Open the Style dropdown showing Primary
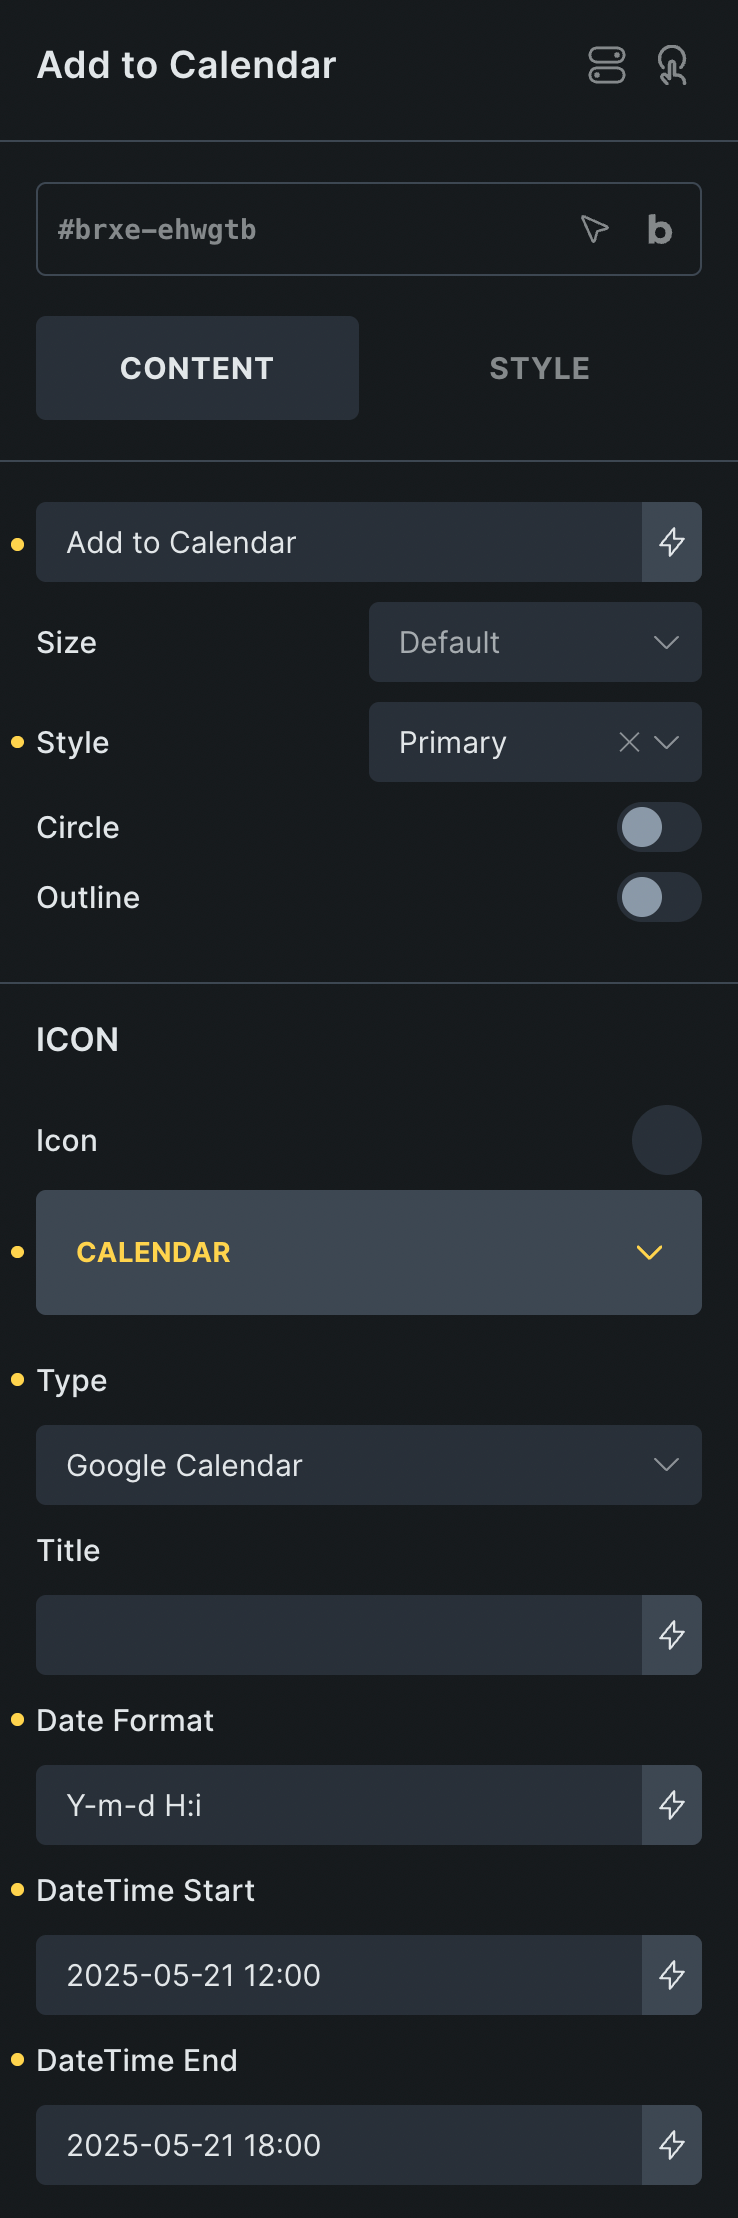 [668, 742]
